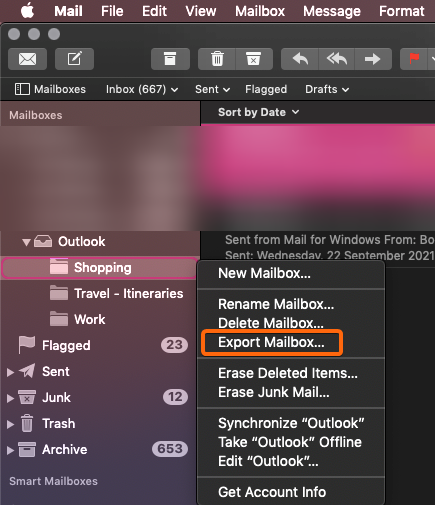Reply using the single arrow icon
The width and height of the screenshot is (435, 505).
pos(300,59)
